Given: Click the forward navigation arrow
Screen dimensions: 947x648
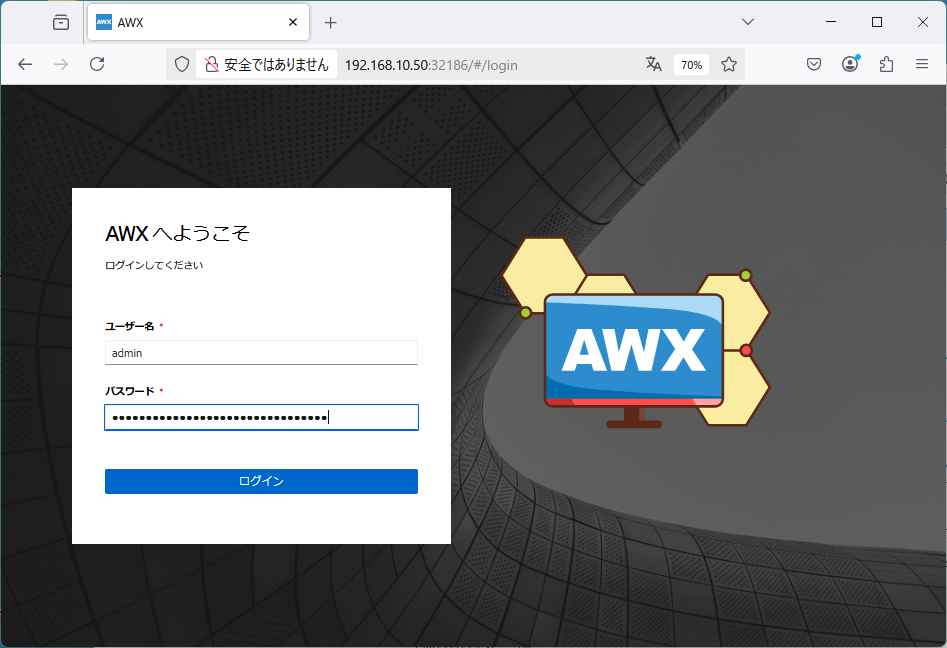Looking at the screenshot, I should (x=61, y=64).
